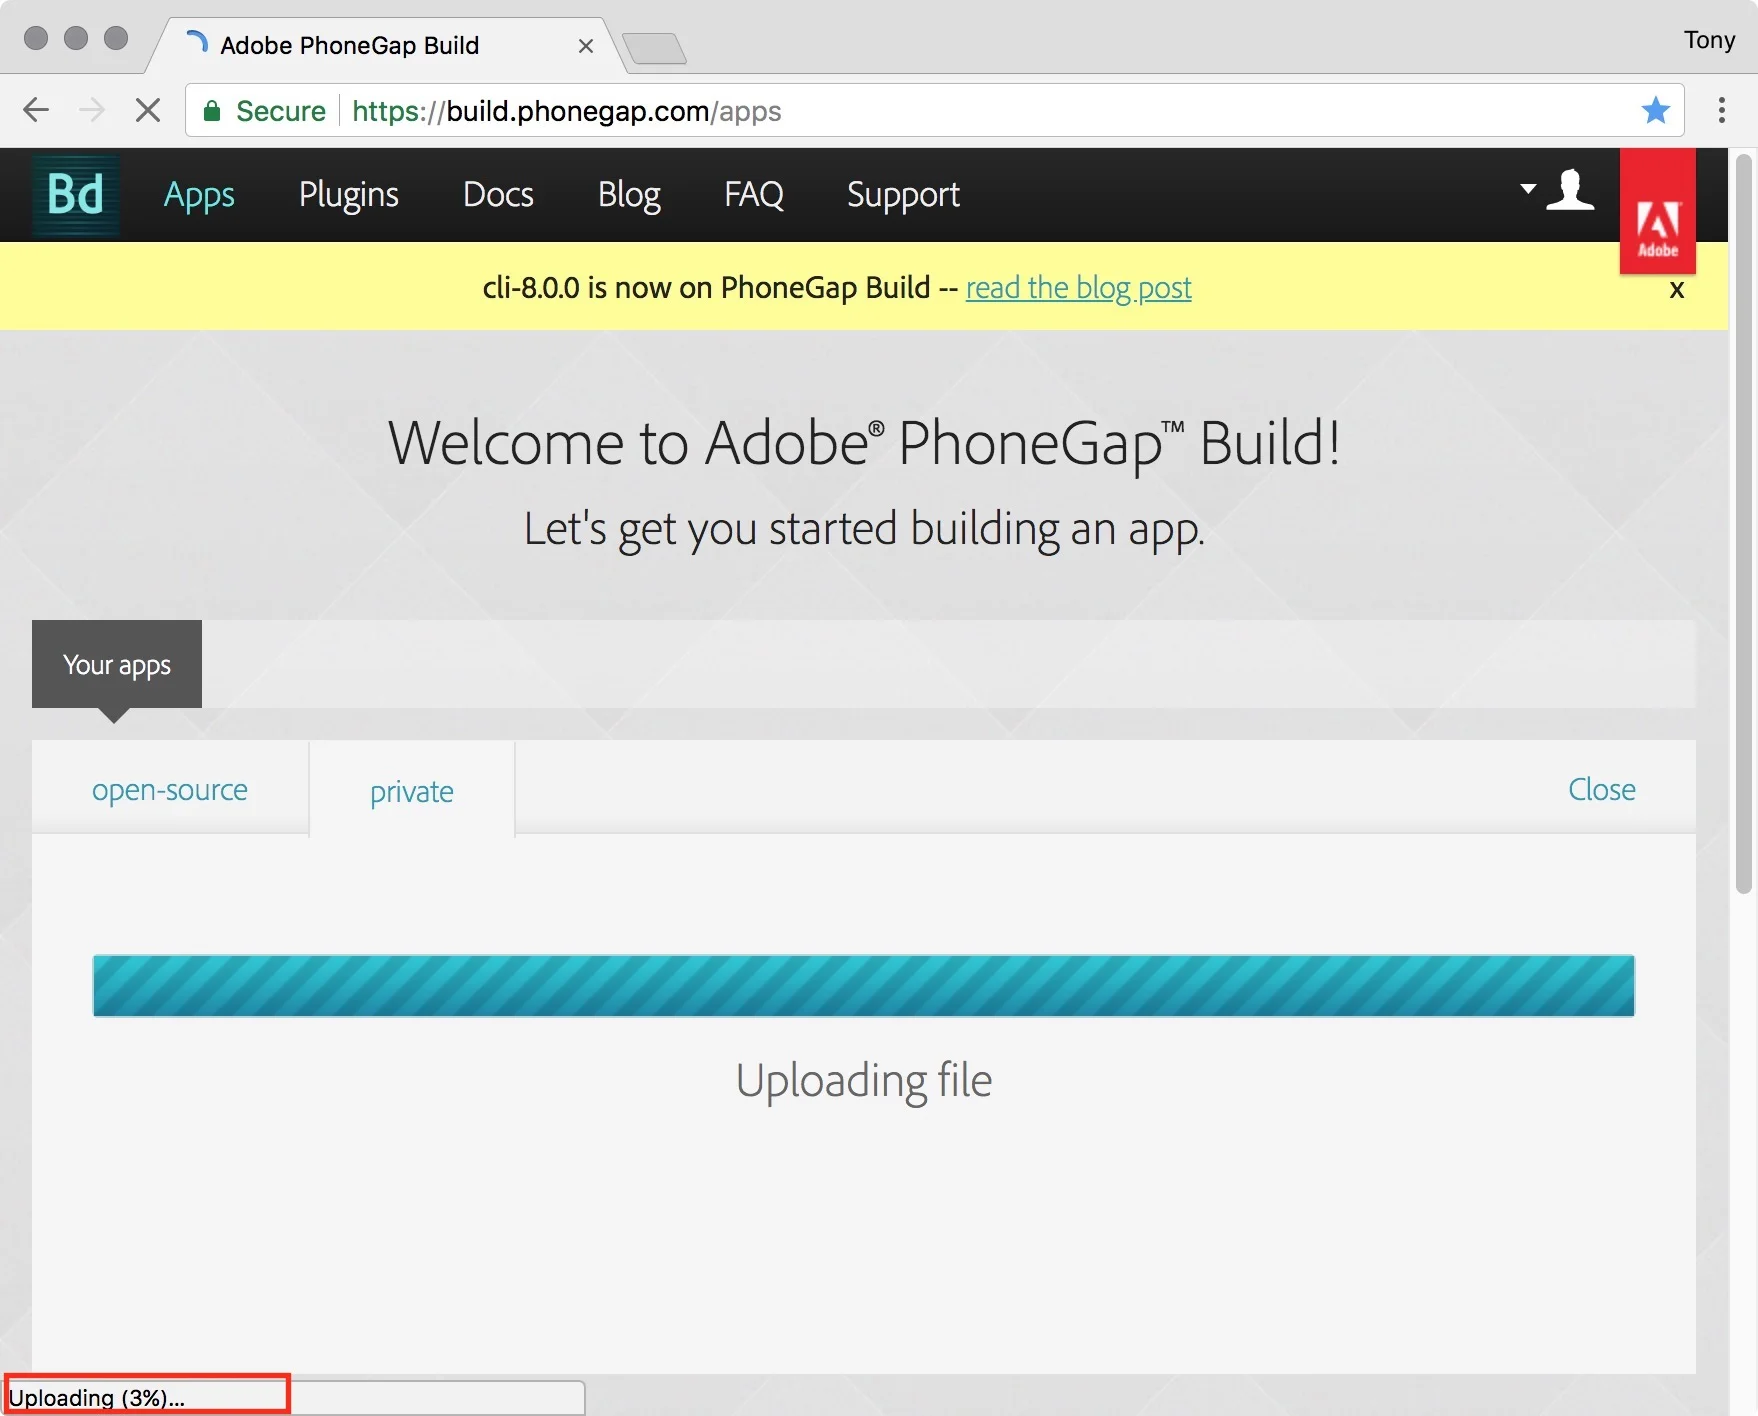Click the 'Welcome to Adobe PhoneGap Build!' heading
1758x1416 pixels.
tap(864, 443)
